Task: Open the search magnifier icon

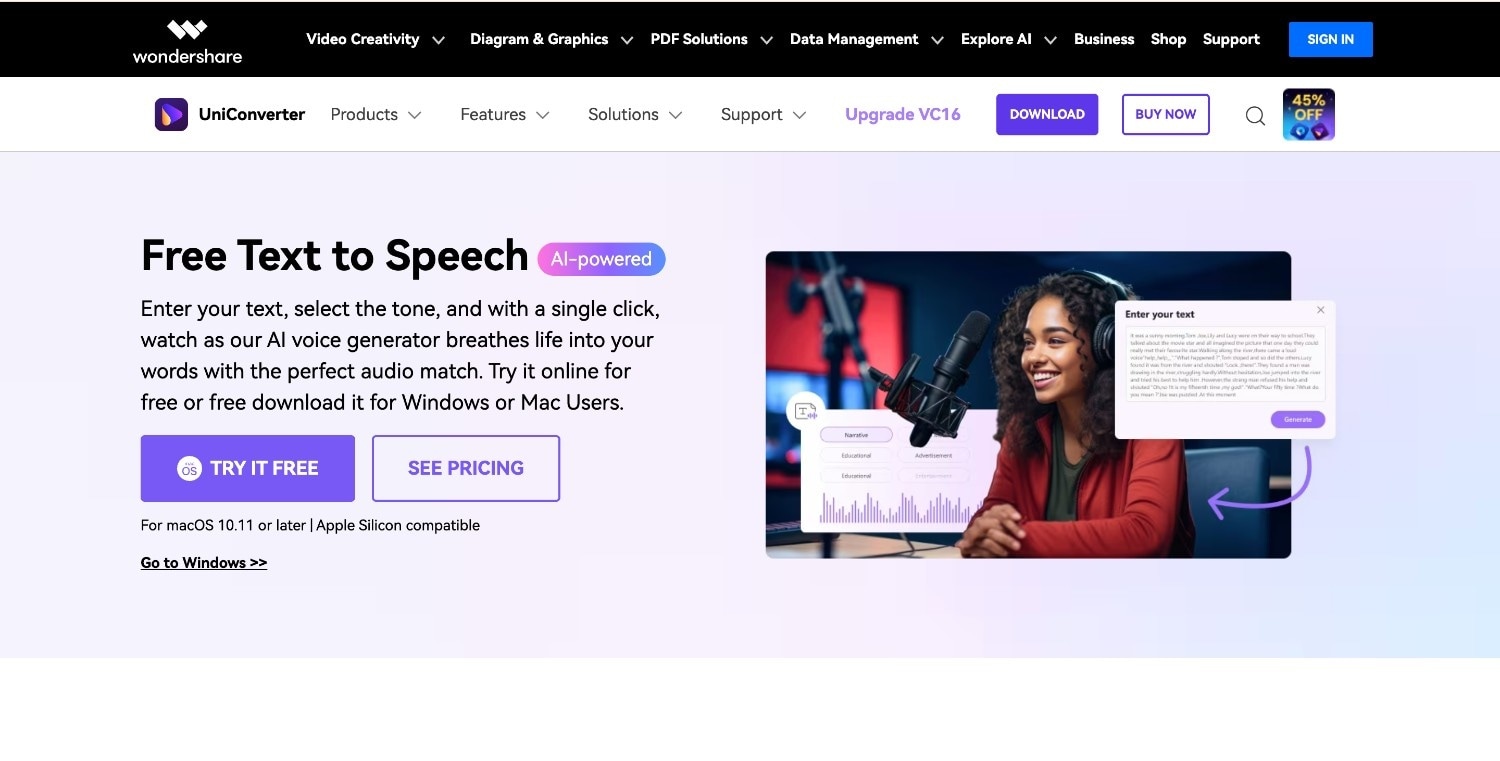Action: [x=1255, y=115]
